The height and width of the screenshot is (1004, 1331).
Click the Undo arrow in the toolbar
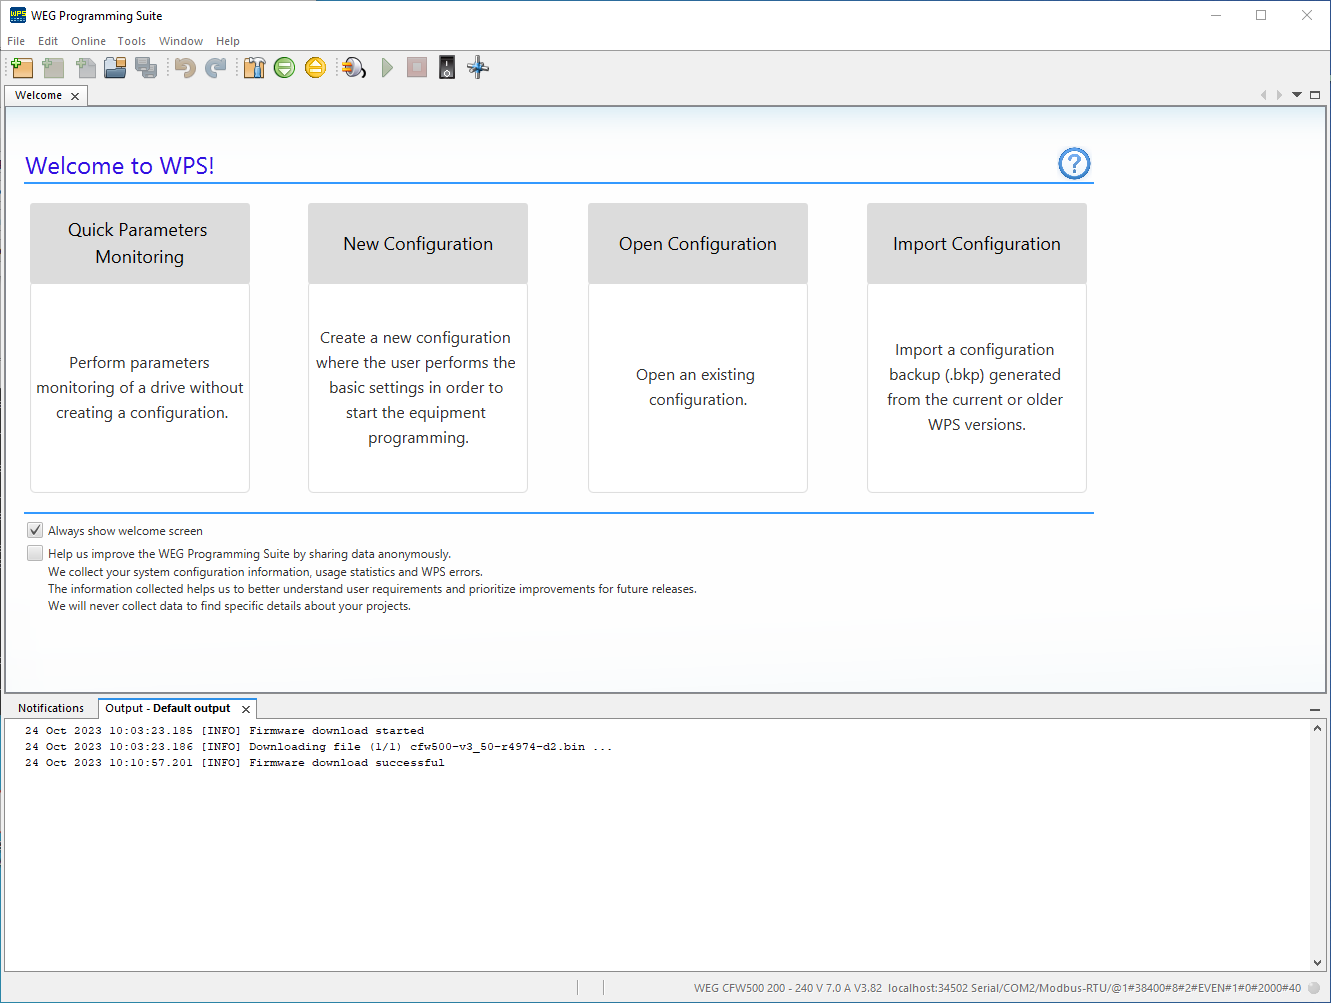(x=184, y=67)
